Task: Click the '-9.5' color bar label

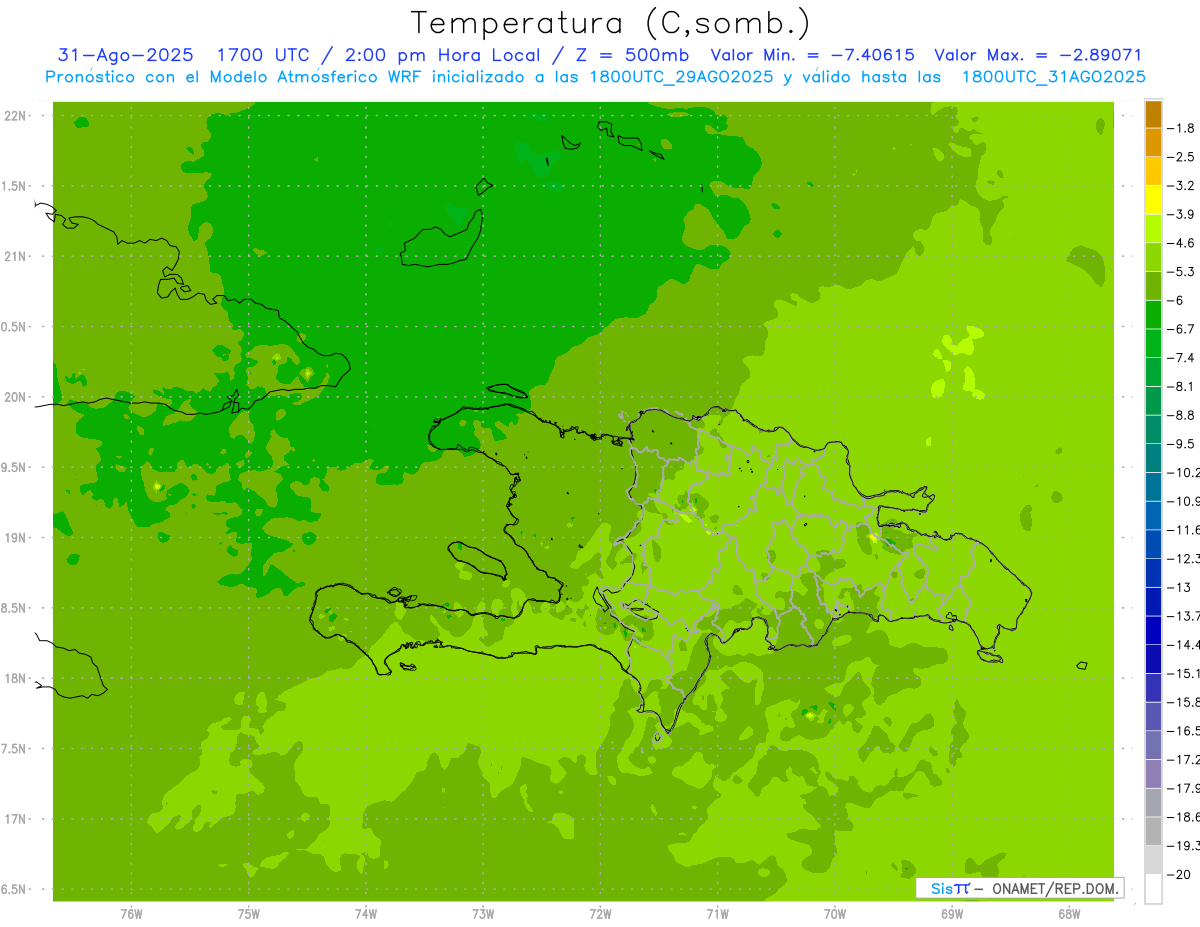Action: coord(1181,444)
